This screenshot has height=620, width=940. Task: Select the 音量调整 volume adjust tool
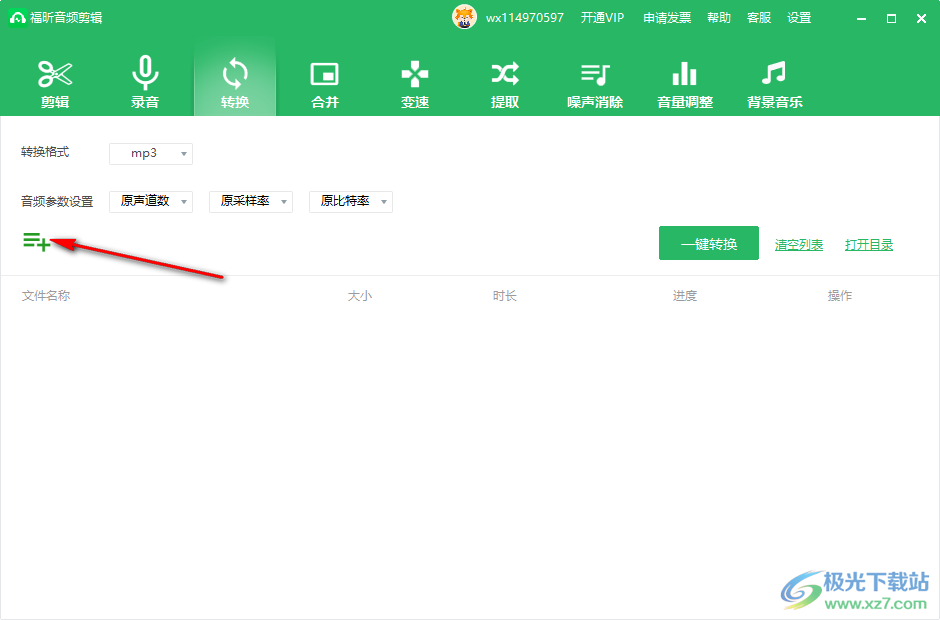(685, 83)
